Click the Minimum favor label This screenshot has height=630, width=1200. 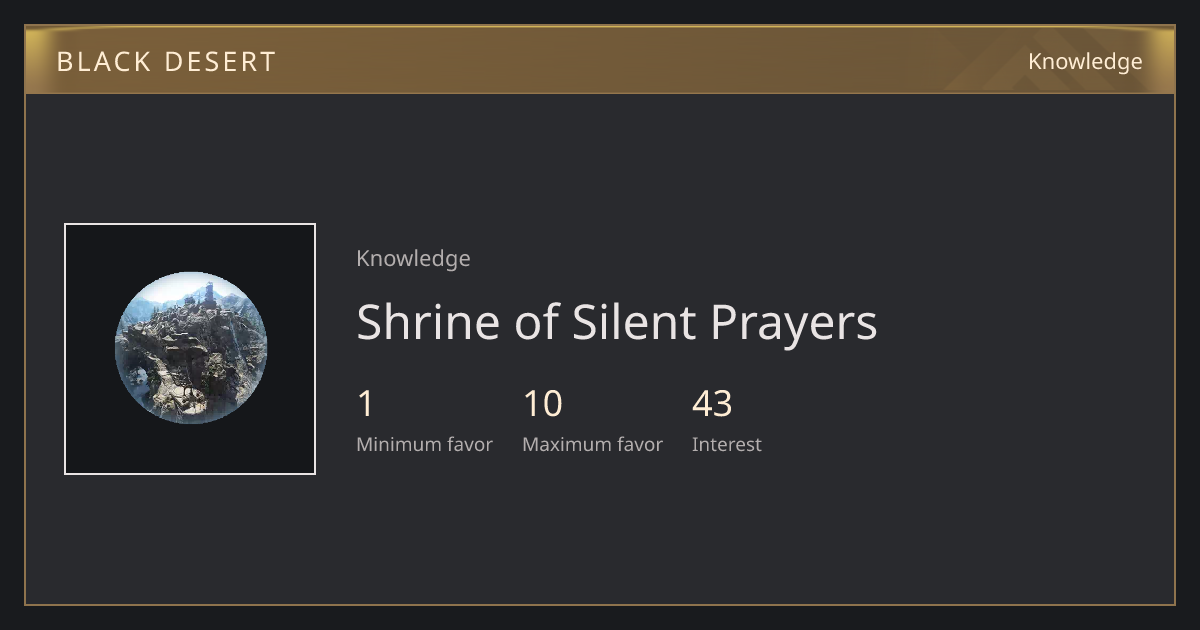click(x=424, y=444)
